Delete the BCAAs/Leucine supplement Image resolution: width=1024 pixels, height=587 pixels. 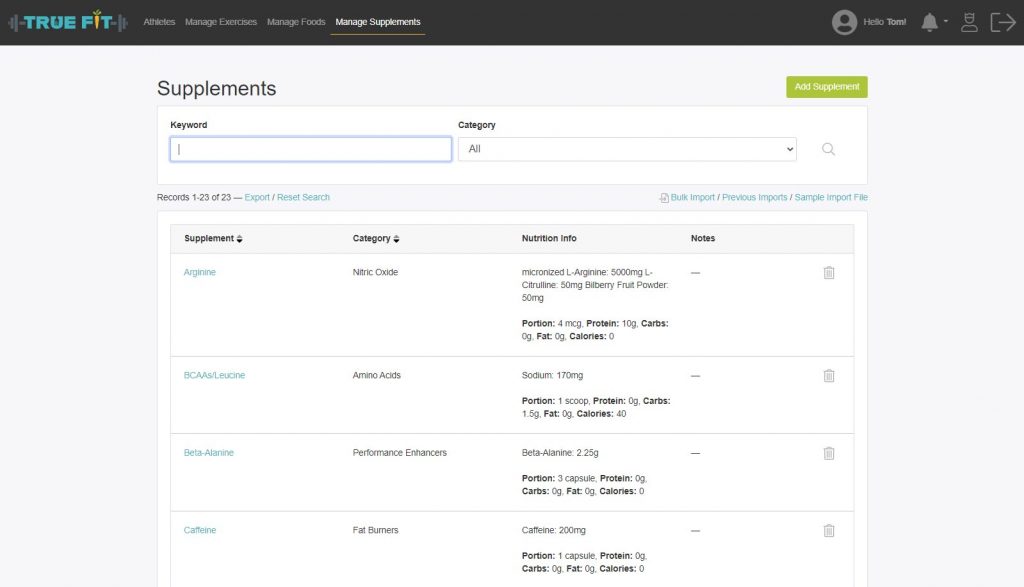point(829,375)
